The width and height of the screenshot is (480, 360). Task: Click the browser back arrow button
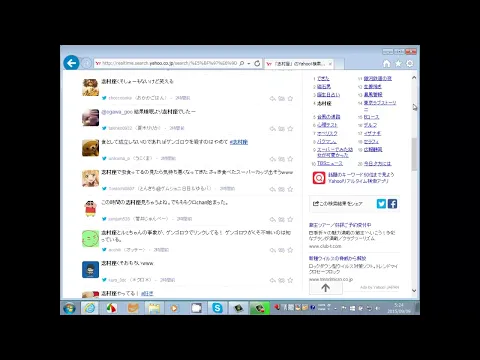point(71,63)
